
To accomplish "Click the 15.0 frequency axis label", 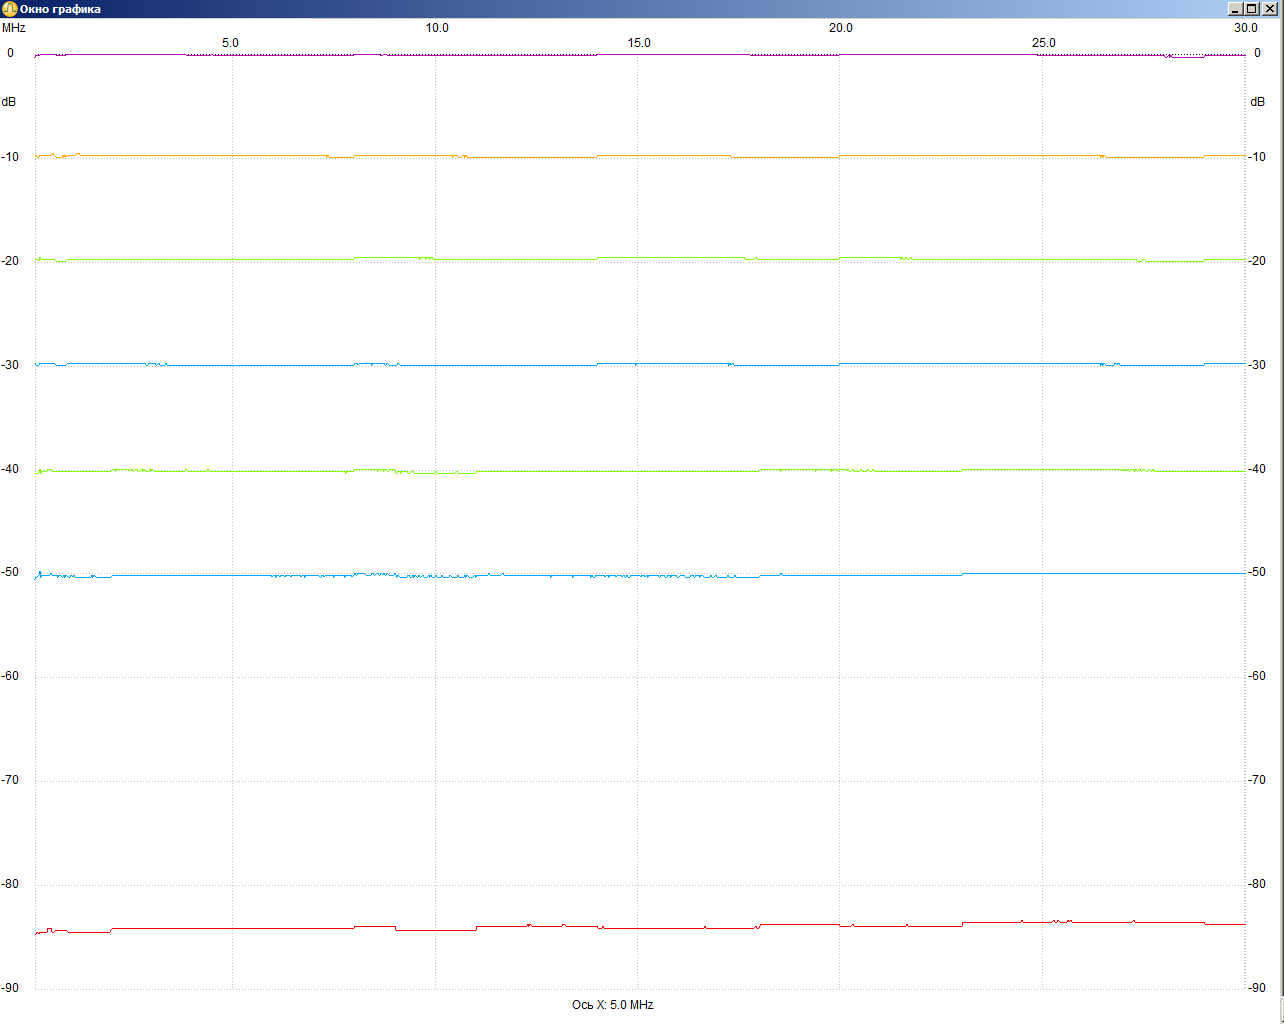I will click(639, 43).
